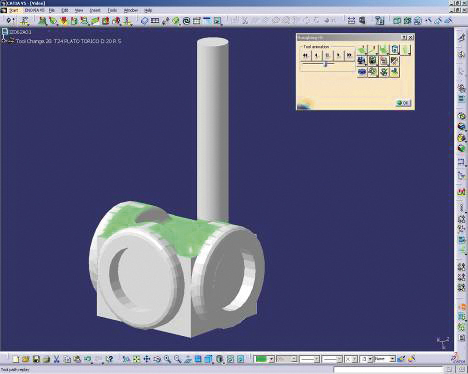Open the Tools menu
The height and width of the screenshot is (374, 468).
(112, 10)
